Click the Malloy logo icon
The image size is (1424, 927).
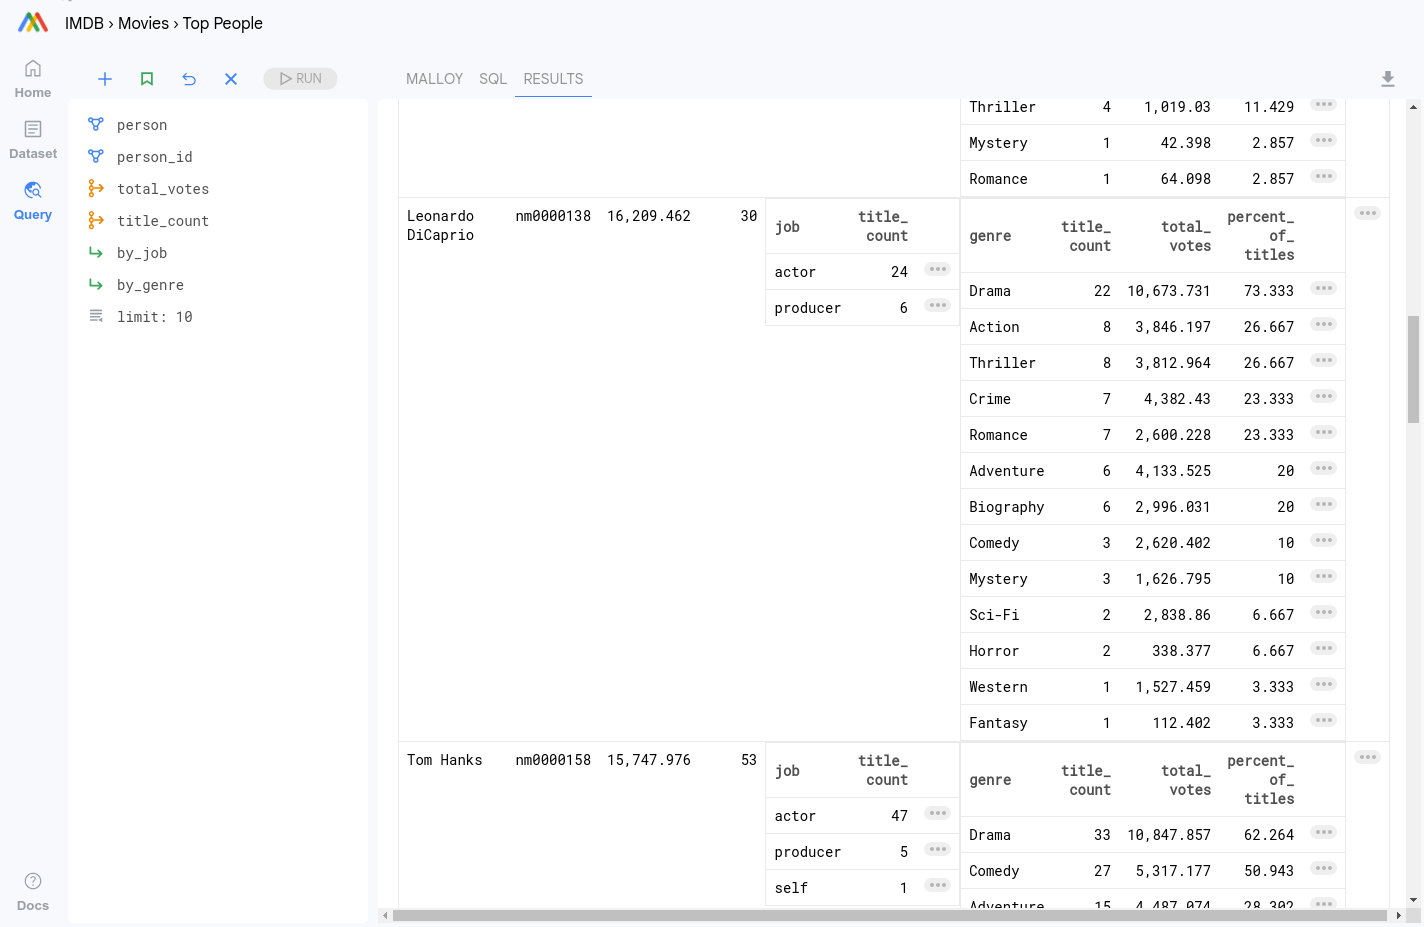click(x=33, y=22)
